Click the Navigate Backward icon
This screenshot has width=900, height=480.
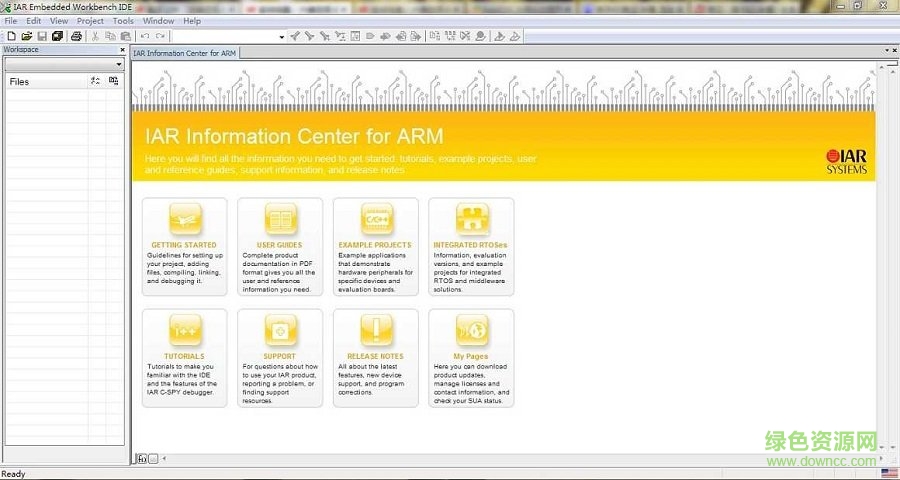pos(401,36)
